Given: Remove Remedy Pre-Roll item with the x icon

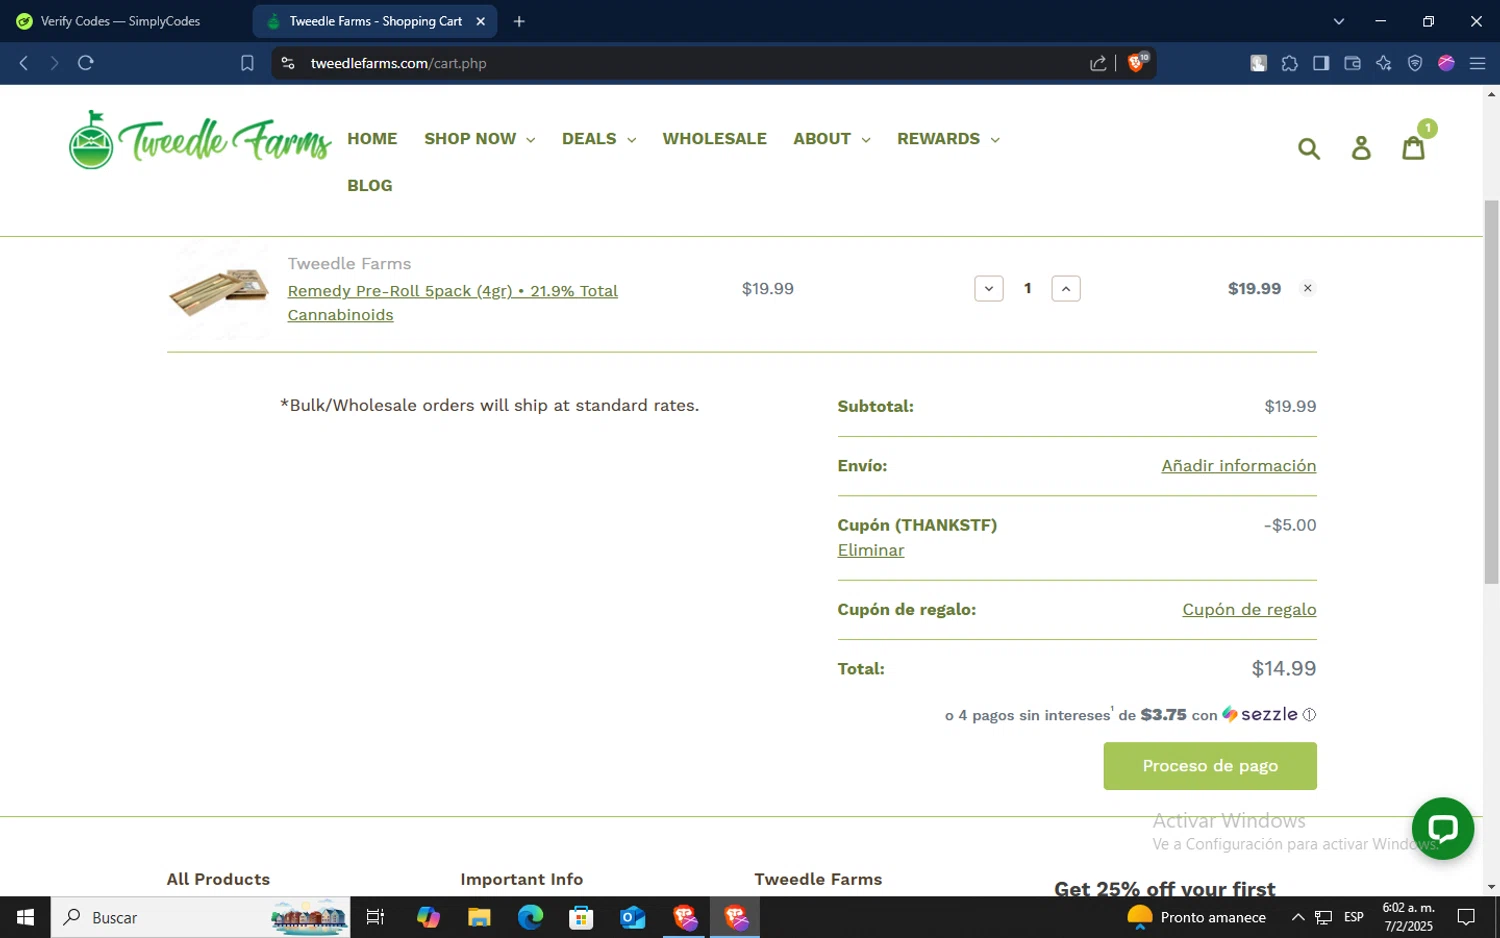Looking at the screenshot, I should [x=1307, y=288].
